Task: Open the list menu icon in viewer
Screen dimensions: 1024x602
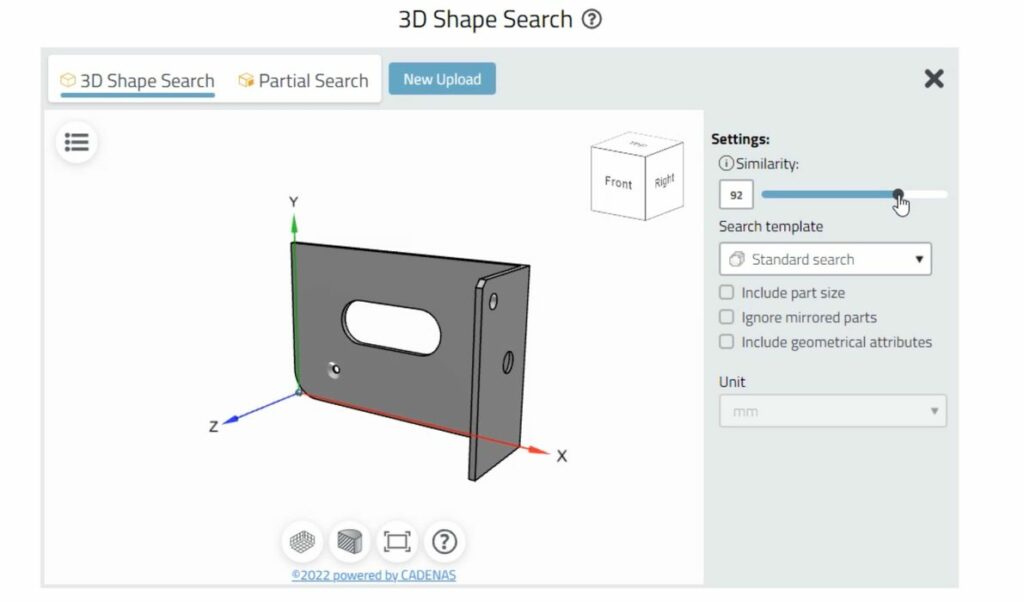Action: pyautogui.click(x=77, y=143)
